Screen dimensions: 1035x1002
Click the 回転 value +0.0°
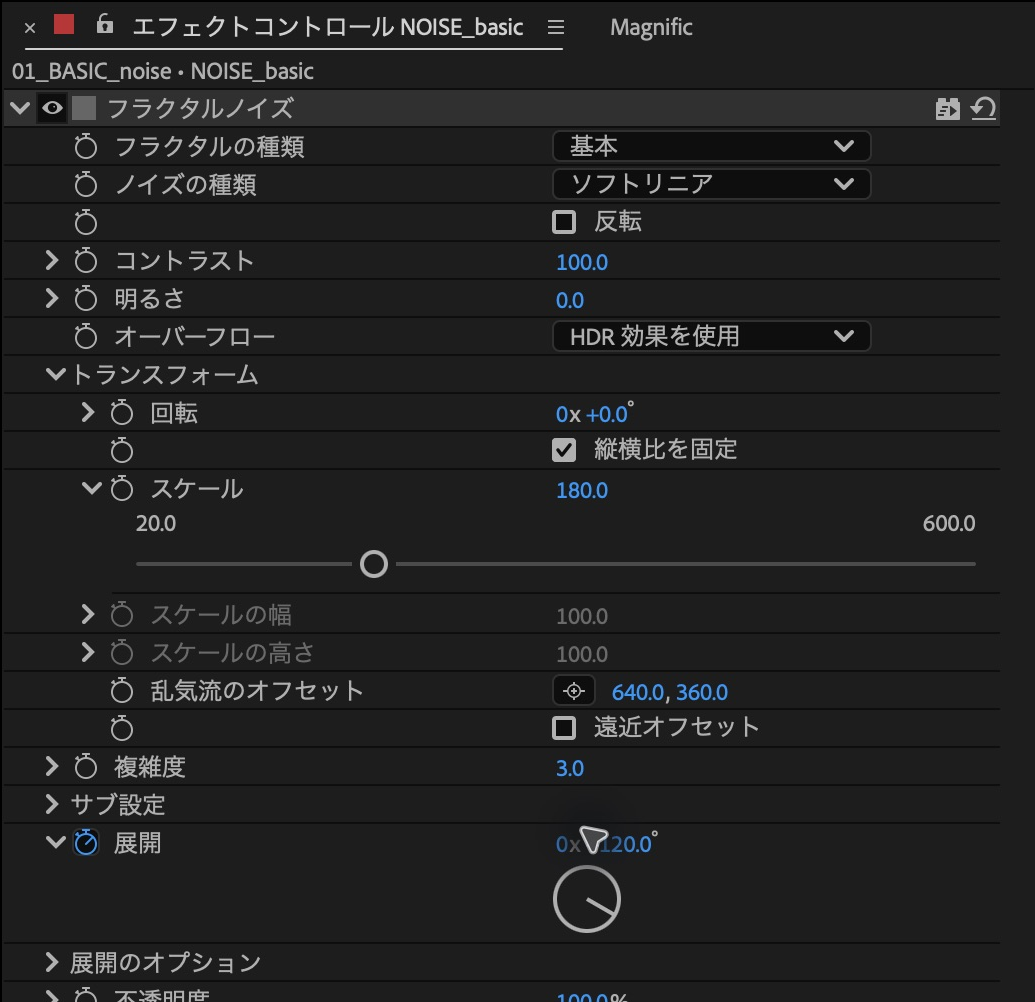(x=609, y=414)
